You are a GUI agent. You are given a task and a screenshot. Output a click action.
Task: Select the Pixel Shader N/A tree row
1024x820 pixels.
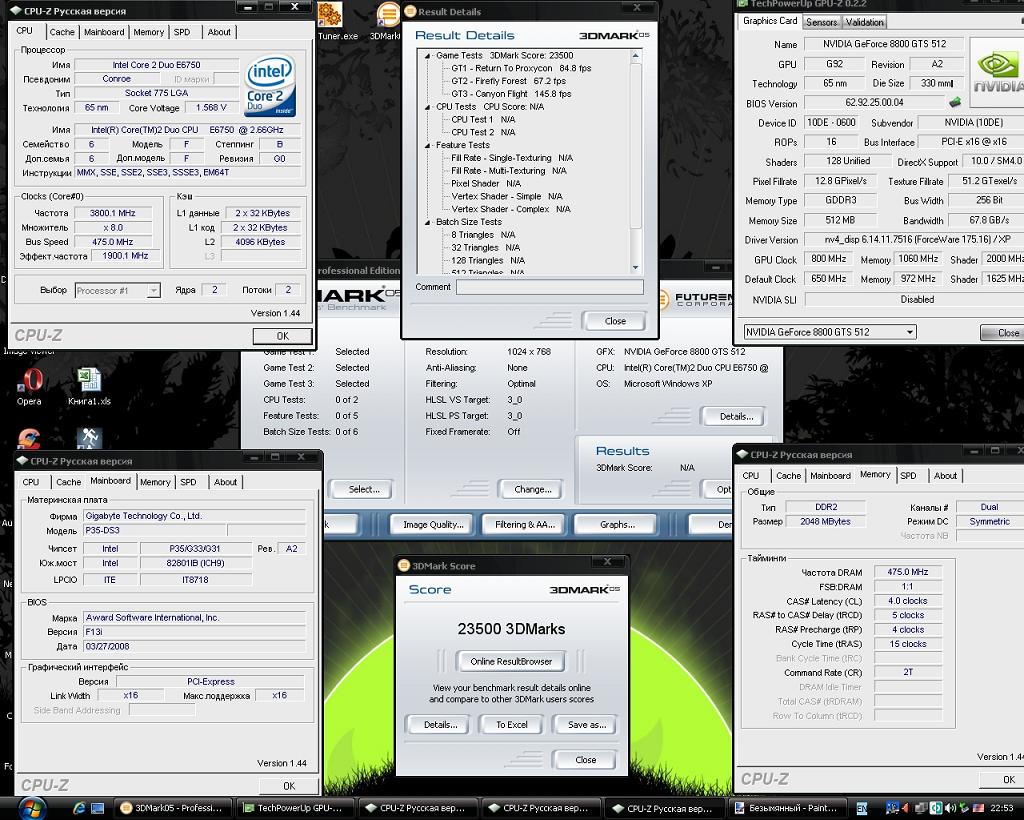(485, 184)
